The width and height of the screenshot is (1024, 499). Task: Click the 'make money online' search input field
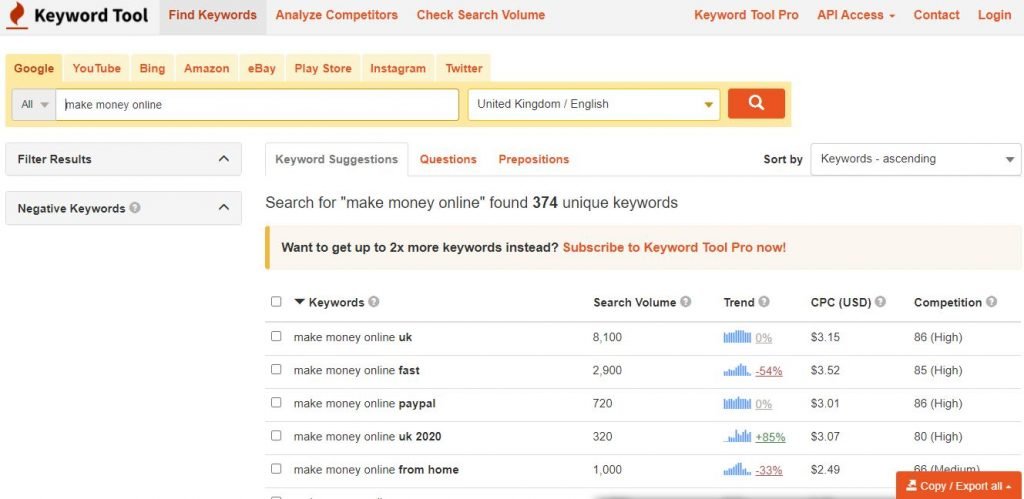pyautogui.click(x=257, y=104)
